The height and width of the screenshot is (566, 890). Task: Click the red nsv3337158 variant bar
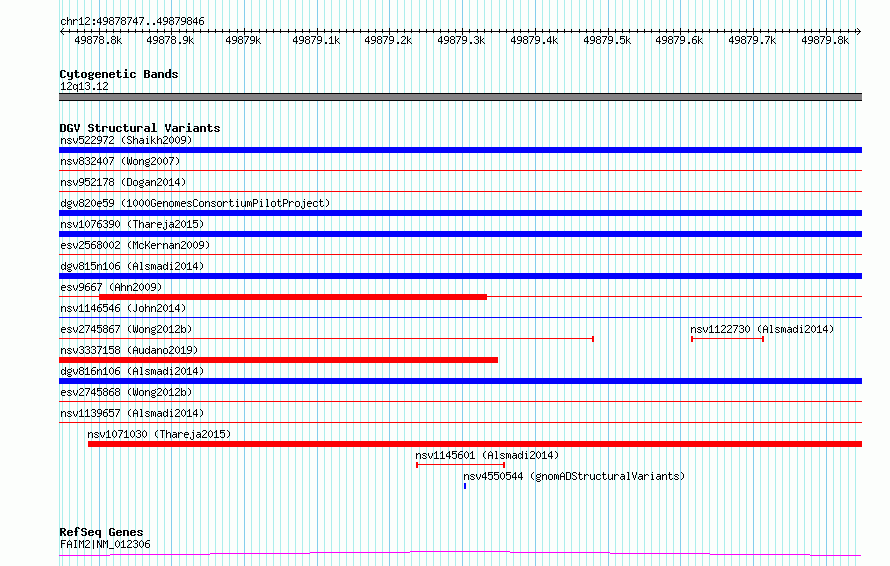(278, 360)
